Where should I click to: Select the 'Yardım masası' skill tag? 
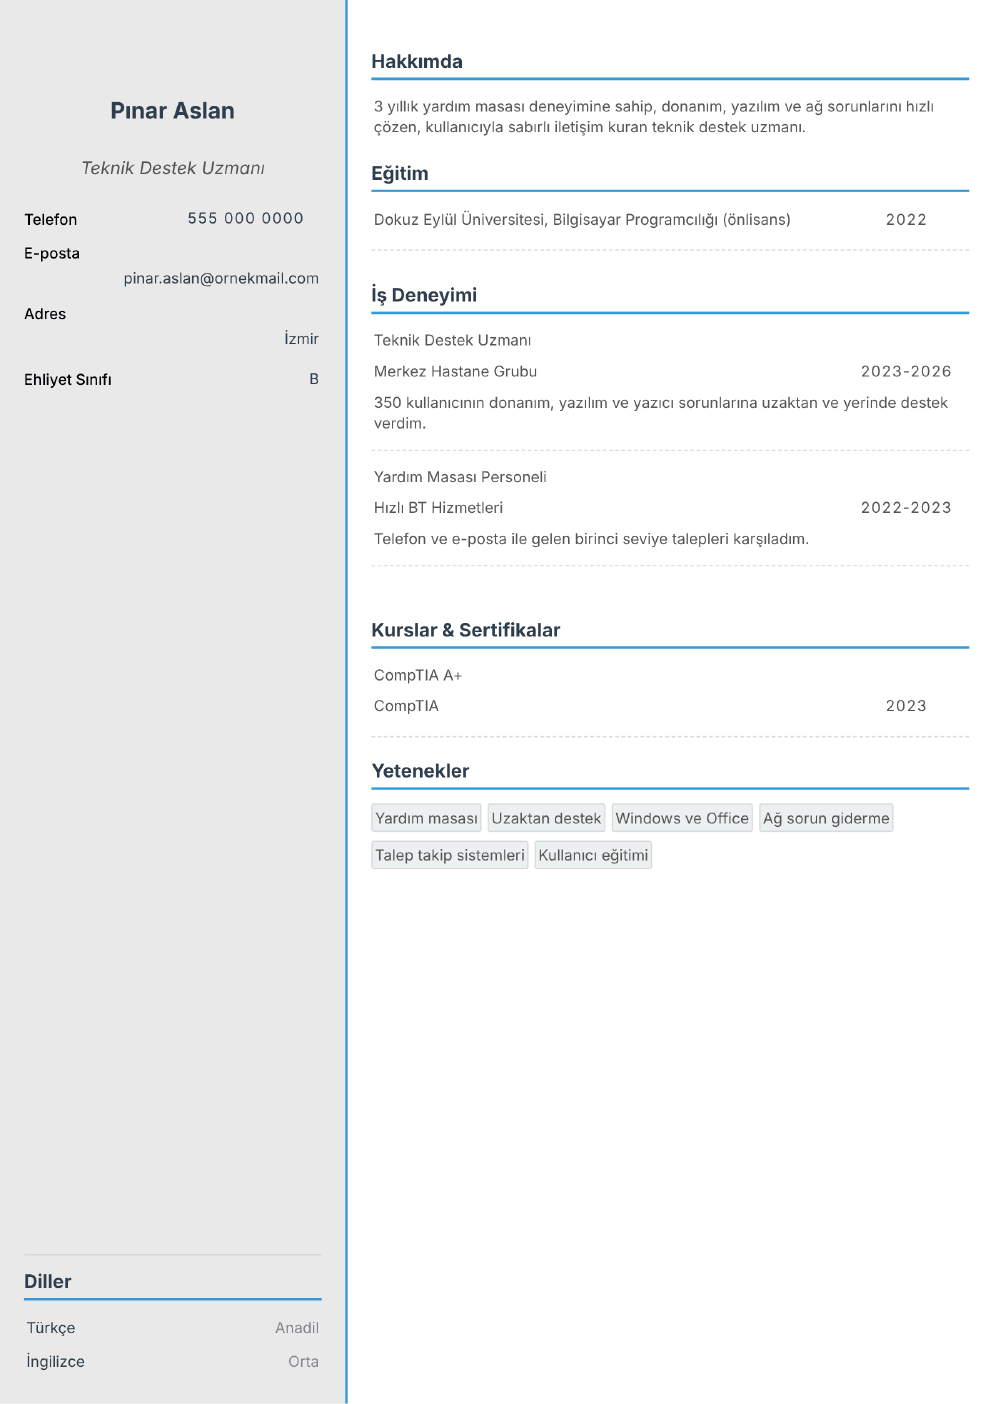426,818
